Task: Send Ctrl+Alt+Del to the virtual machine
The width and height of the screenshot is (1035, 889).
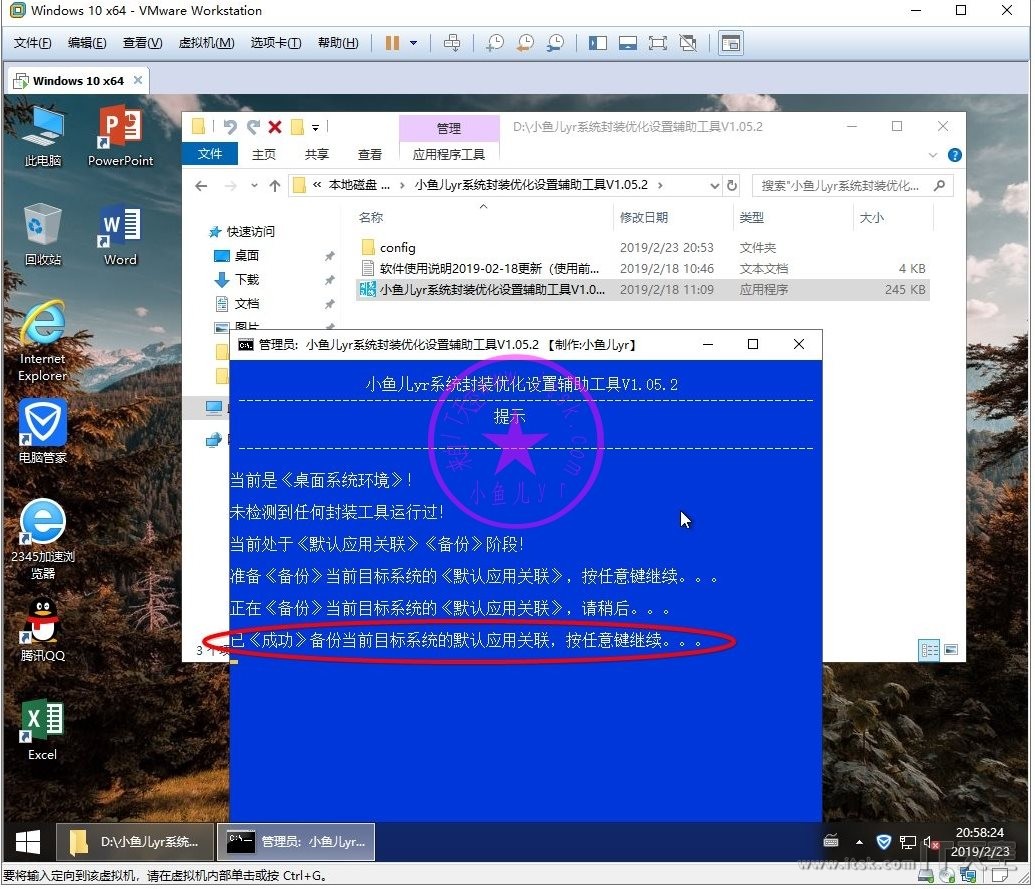Action: 452,43
